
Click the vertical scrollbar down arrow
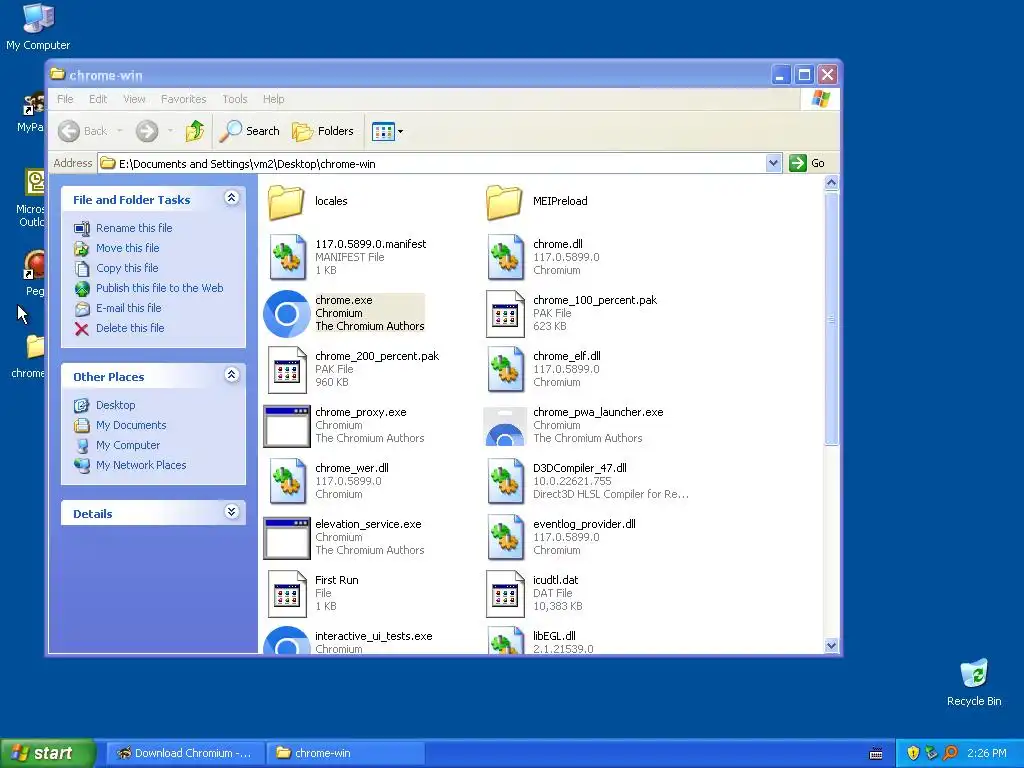coord(831,646)
